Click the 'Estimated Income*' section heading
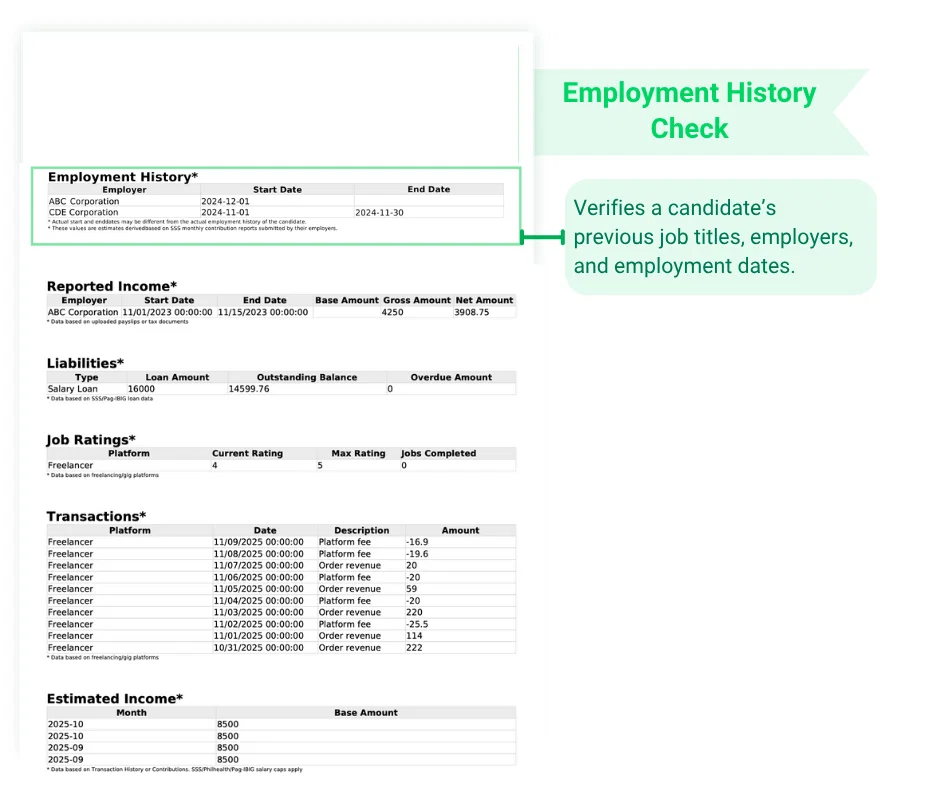Image resolution: width=940 pixels, height=788 pixels. (x=115, y=699)
